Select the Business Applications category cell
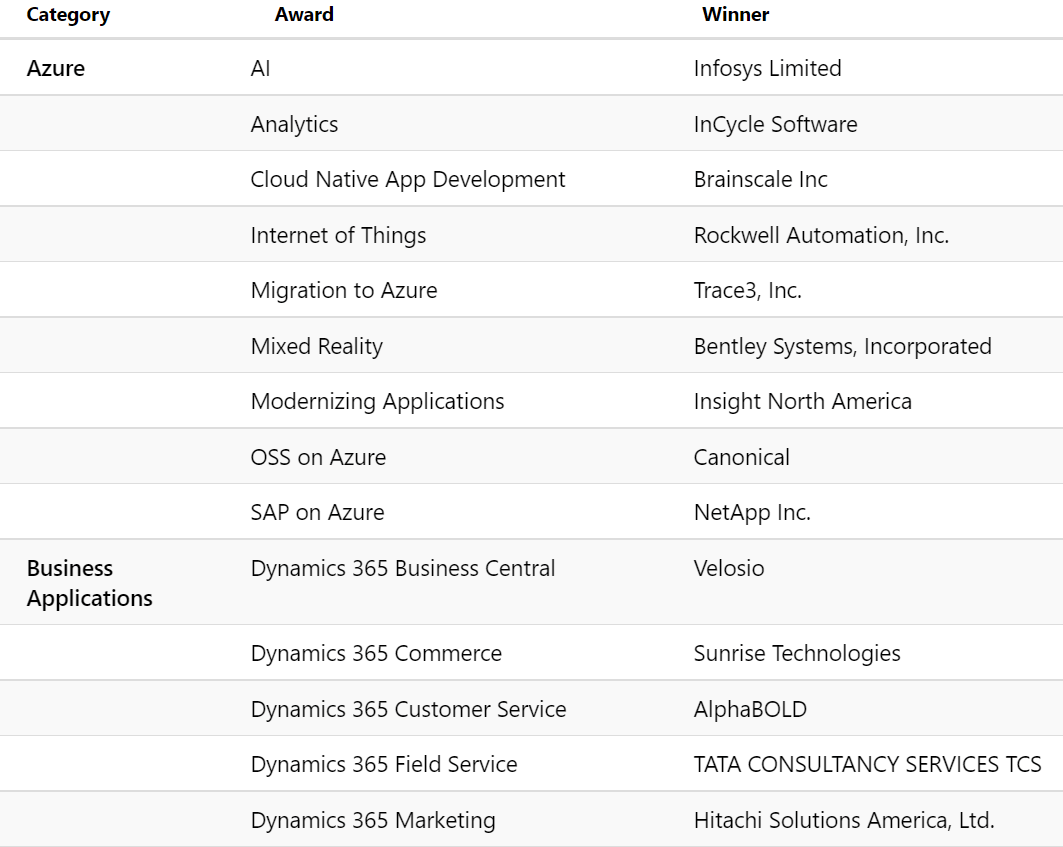This screenshot has height=847, width=1063. pyautogui.click(x=89, y=583)
